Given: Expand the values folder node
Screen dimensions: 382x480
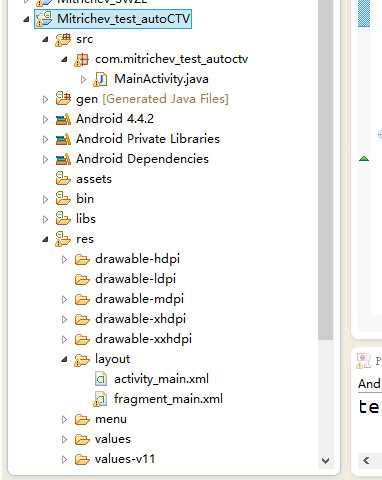Looking at the screenshot, I should coord(64,439).
